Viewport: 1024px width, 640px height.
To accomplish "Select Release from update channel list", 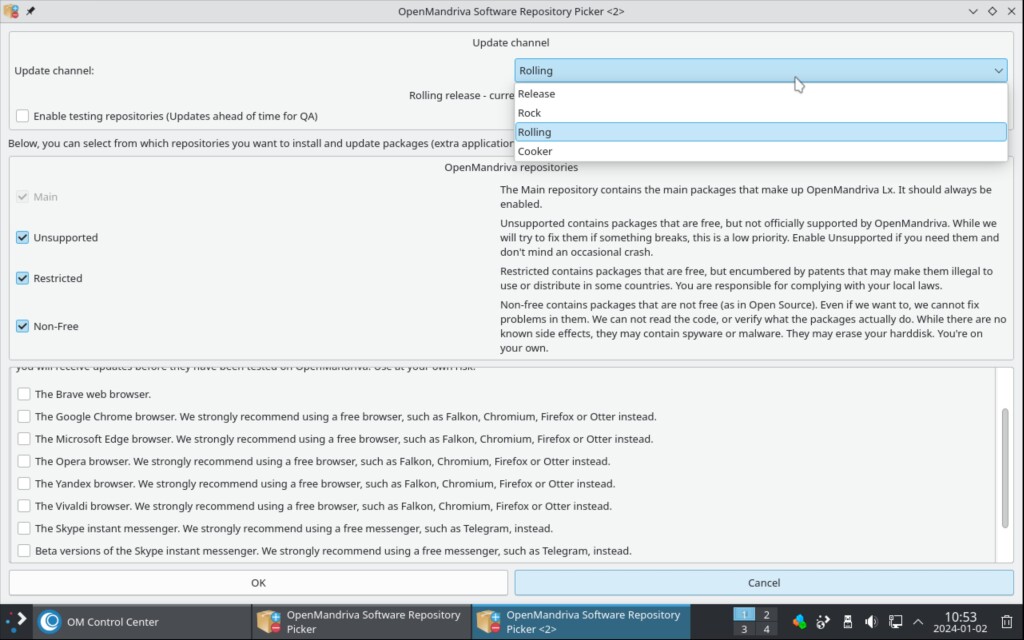I will [761, 93].
